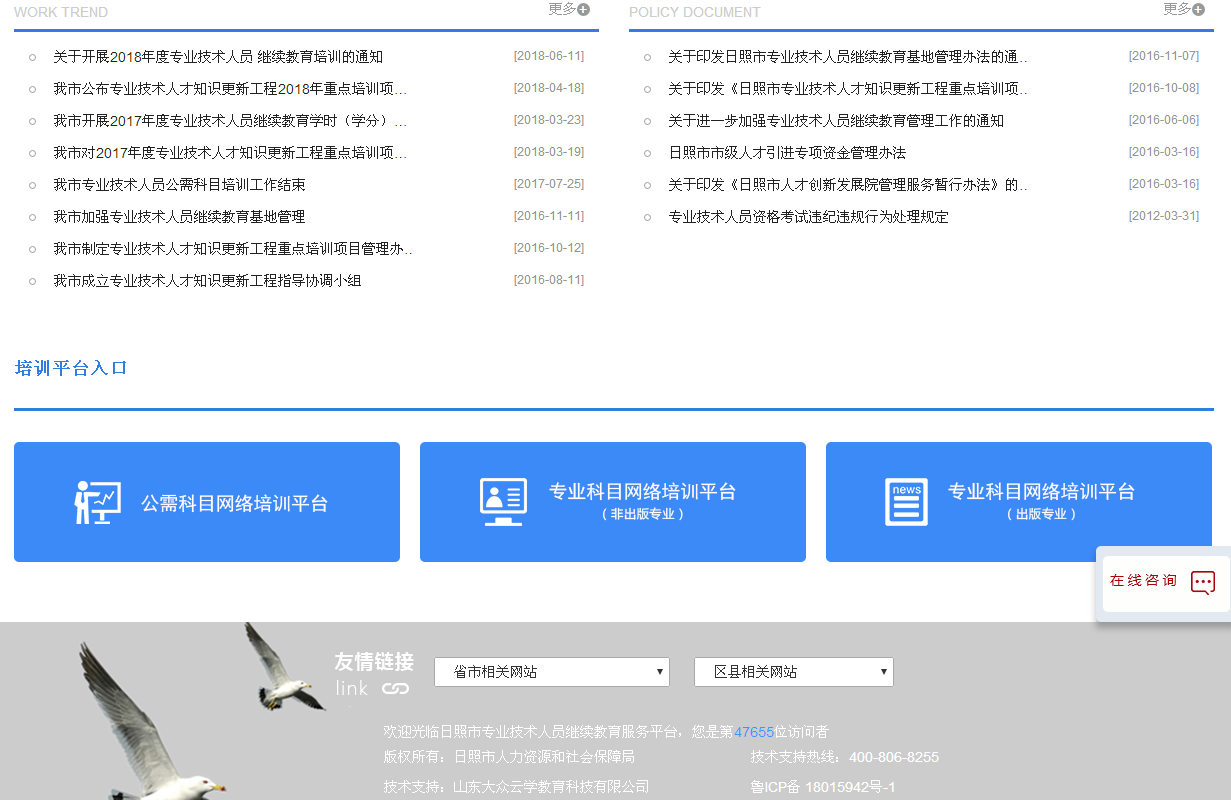Open 我市加强专业技术人员继续教育基地管理 article

179,217
